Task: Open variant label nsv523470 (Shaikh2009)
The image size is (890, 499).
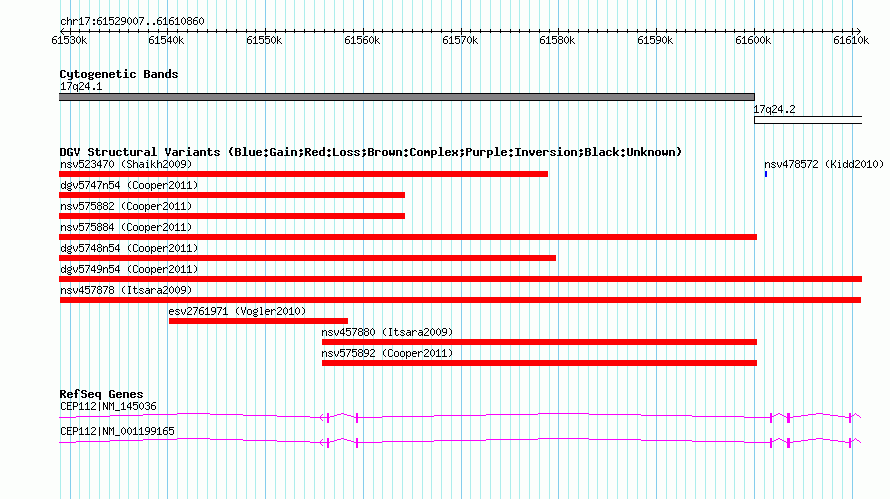Action: [x=126, y=164]
